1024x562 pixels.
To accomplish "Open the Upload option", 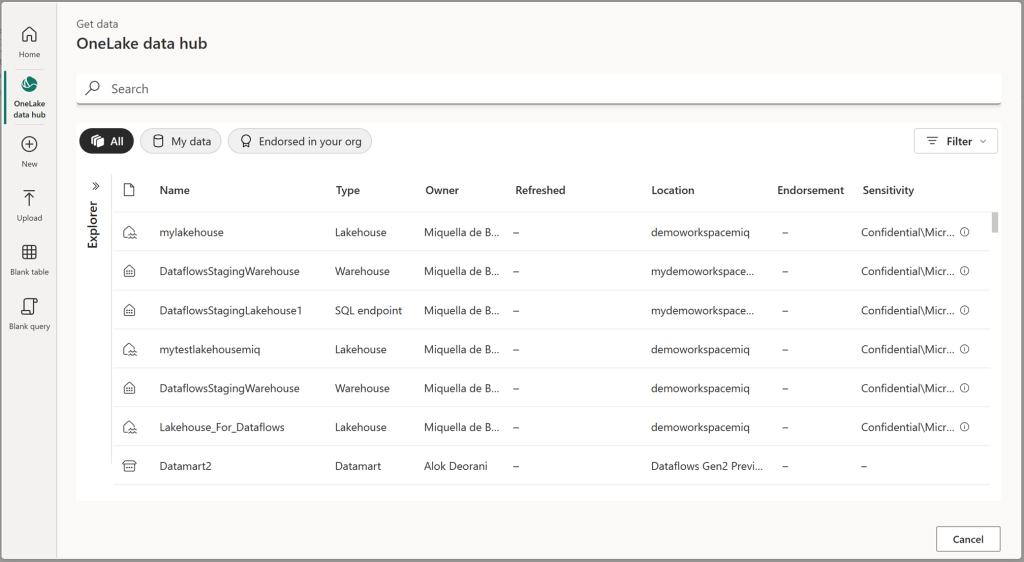I will pyautogui.click(x=29, y=206).
